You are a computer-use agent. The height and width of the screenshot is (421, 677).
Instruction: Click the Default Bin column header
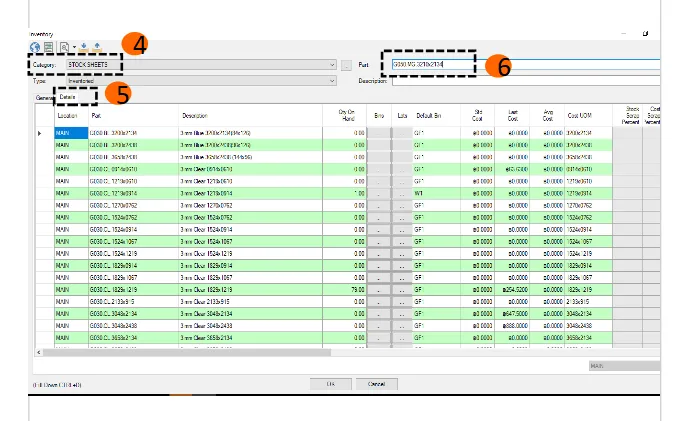(437, 116)
